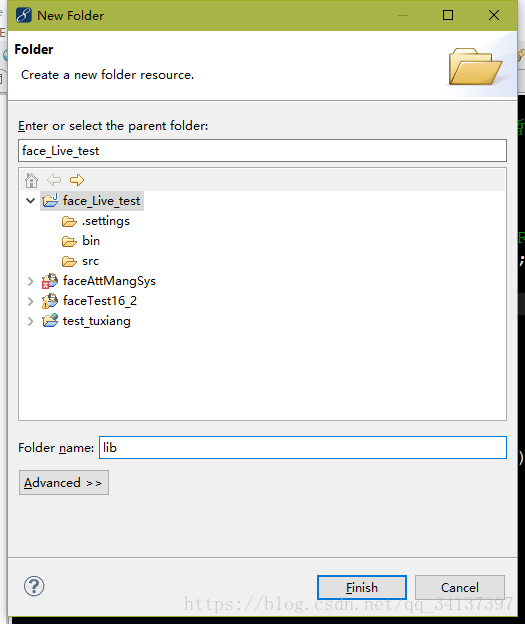The width and height of the screenshot is (525, 624).
Task: Expand the faceAttMangSys project
Action: click(x=31, y=281)
